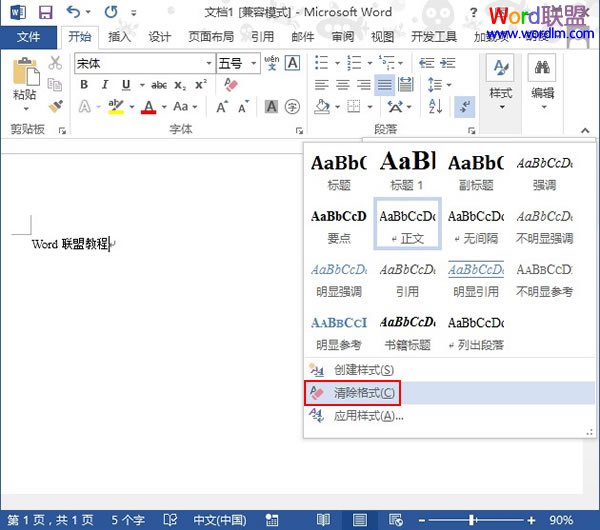Choose 应用样式(A)... menu entry
This screenshot has height=530, width=600.
click(x=450, y=416)
